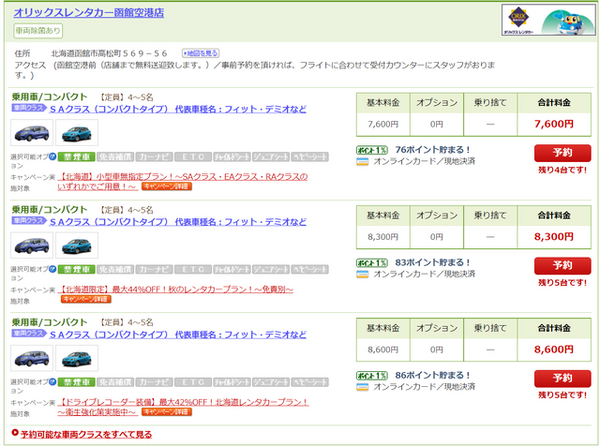Viewport: 600px width, 446px height.
Task: View dark blue car thumbnail in 8,600円 listing
Action: pyautogui.click(x=32, y=358)
